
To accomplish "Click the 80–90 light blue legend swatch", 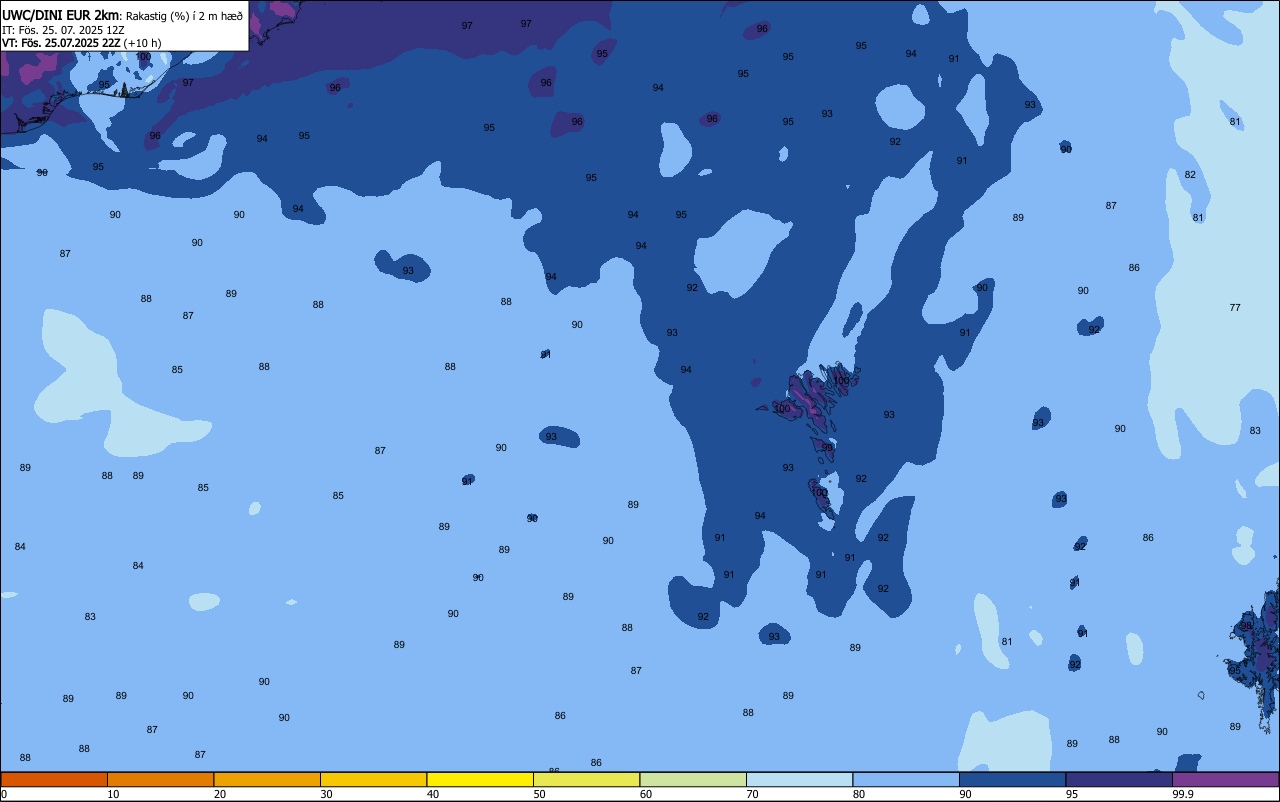I will 906,779.
